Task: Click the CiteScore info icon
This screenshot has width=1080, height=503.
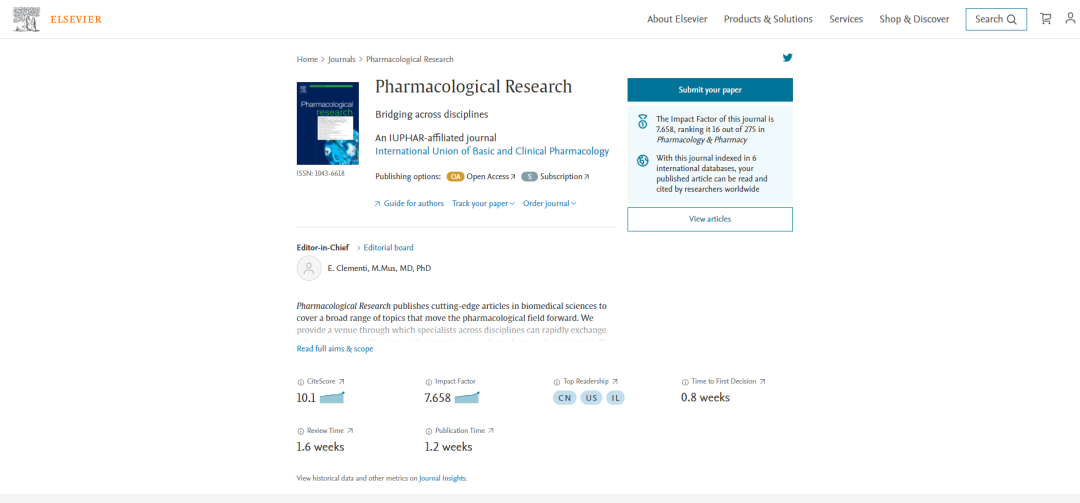Action: click(300, 382)
